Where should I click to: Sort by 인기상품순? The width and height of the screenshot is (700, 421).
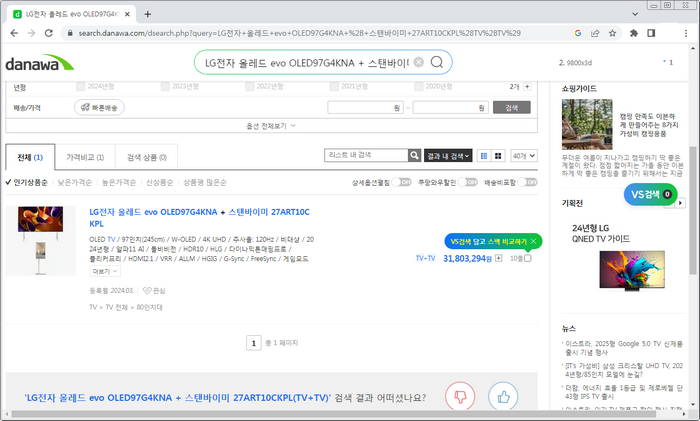click(30, 183)
